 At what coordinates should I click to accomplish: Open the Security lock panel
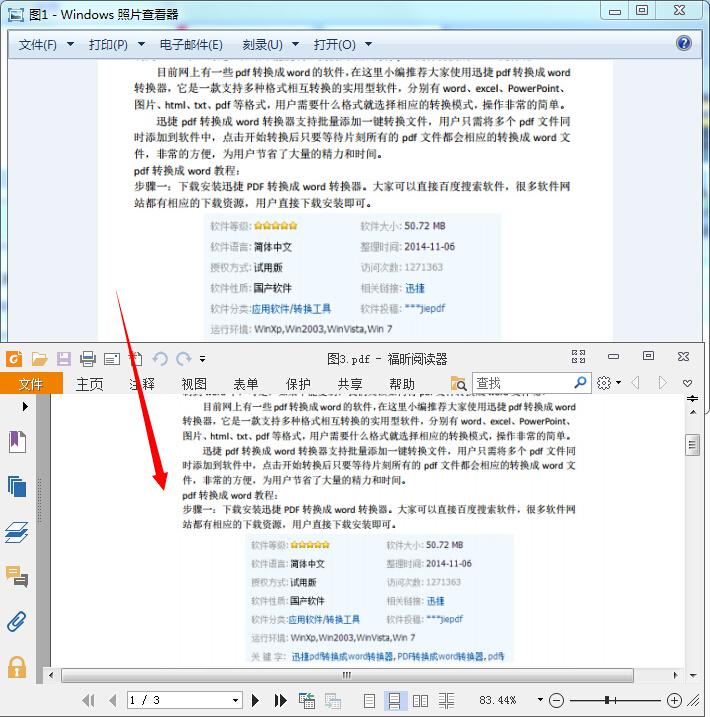[17, 667]
